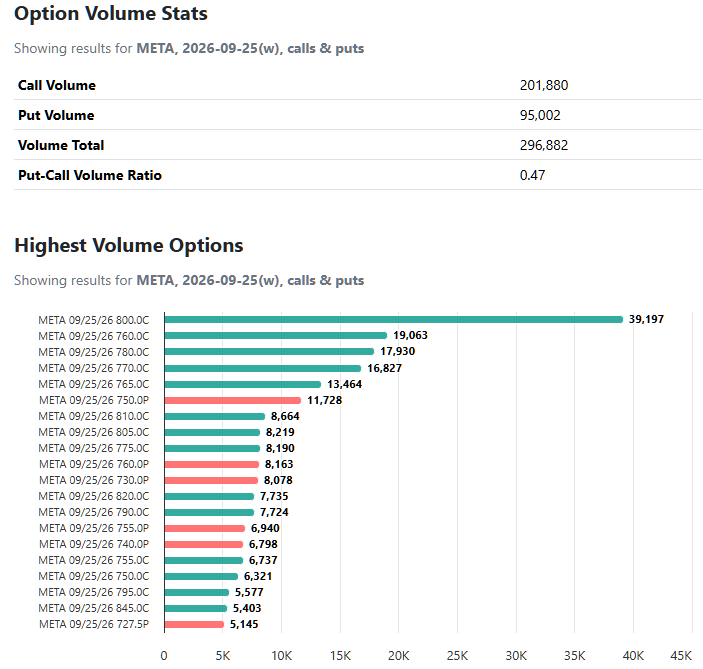
Task: Click the Put Volume value 95,002
Action: (x=540, y=115)
